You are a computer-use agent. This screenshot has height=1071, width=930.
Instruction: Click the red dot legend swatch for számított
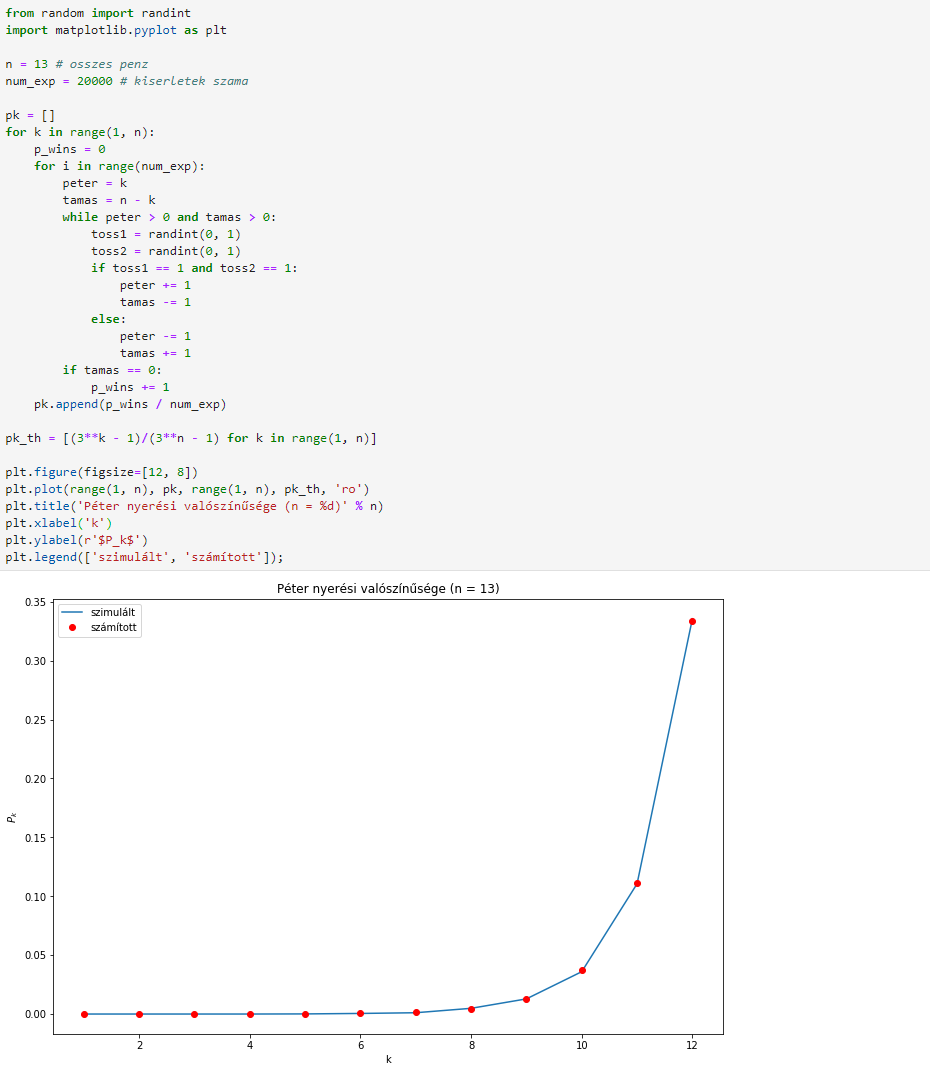[72, 627]
